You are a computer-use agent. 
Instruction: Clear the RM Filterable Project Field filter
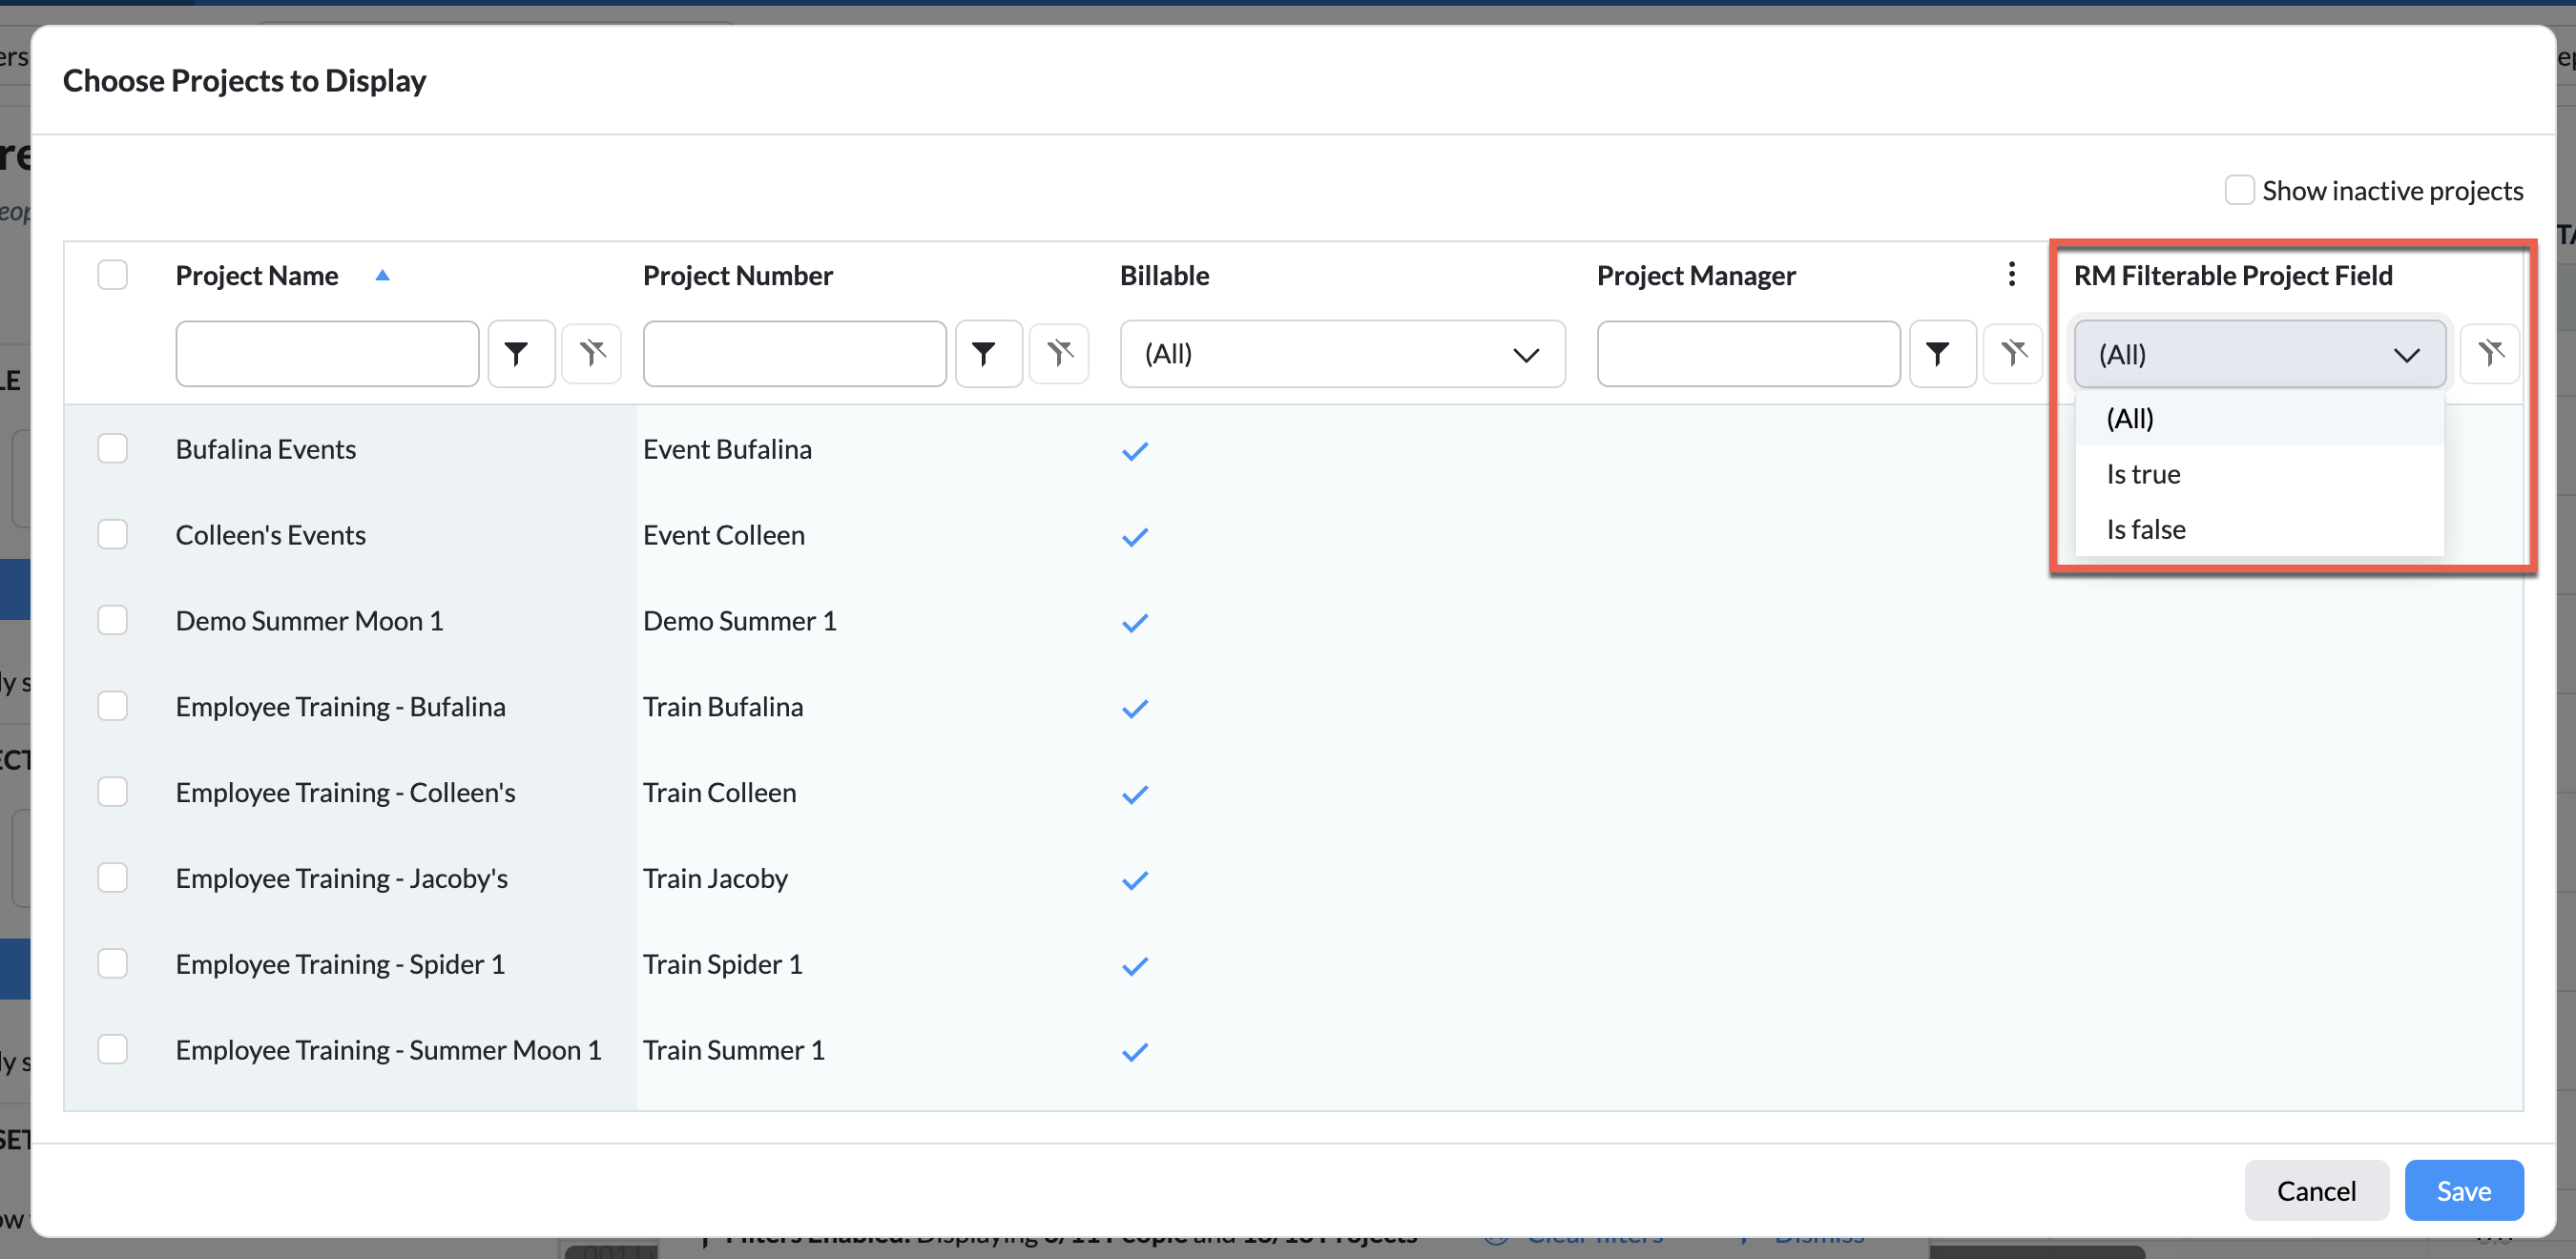tap(2490, 353)
